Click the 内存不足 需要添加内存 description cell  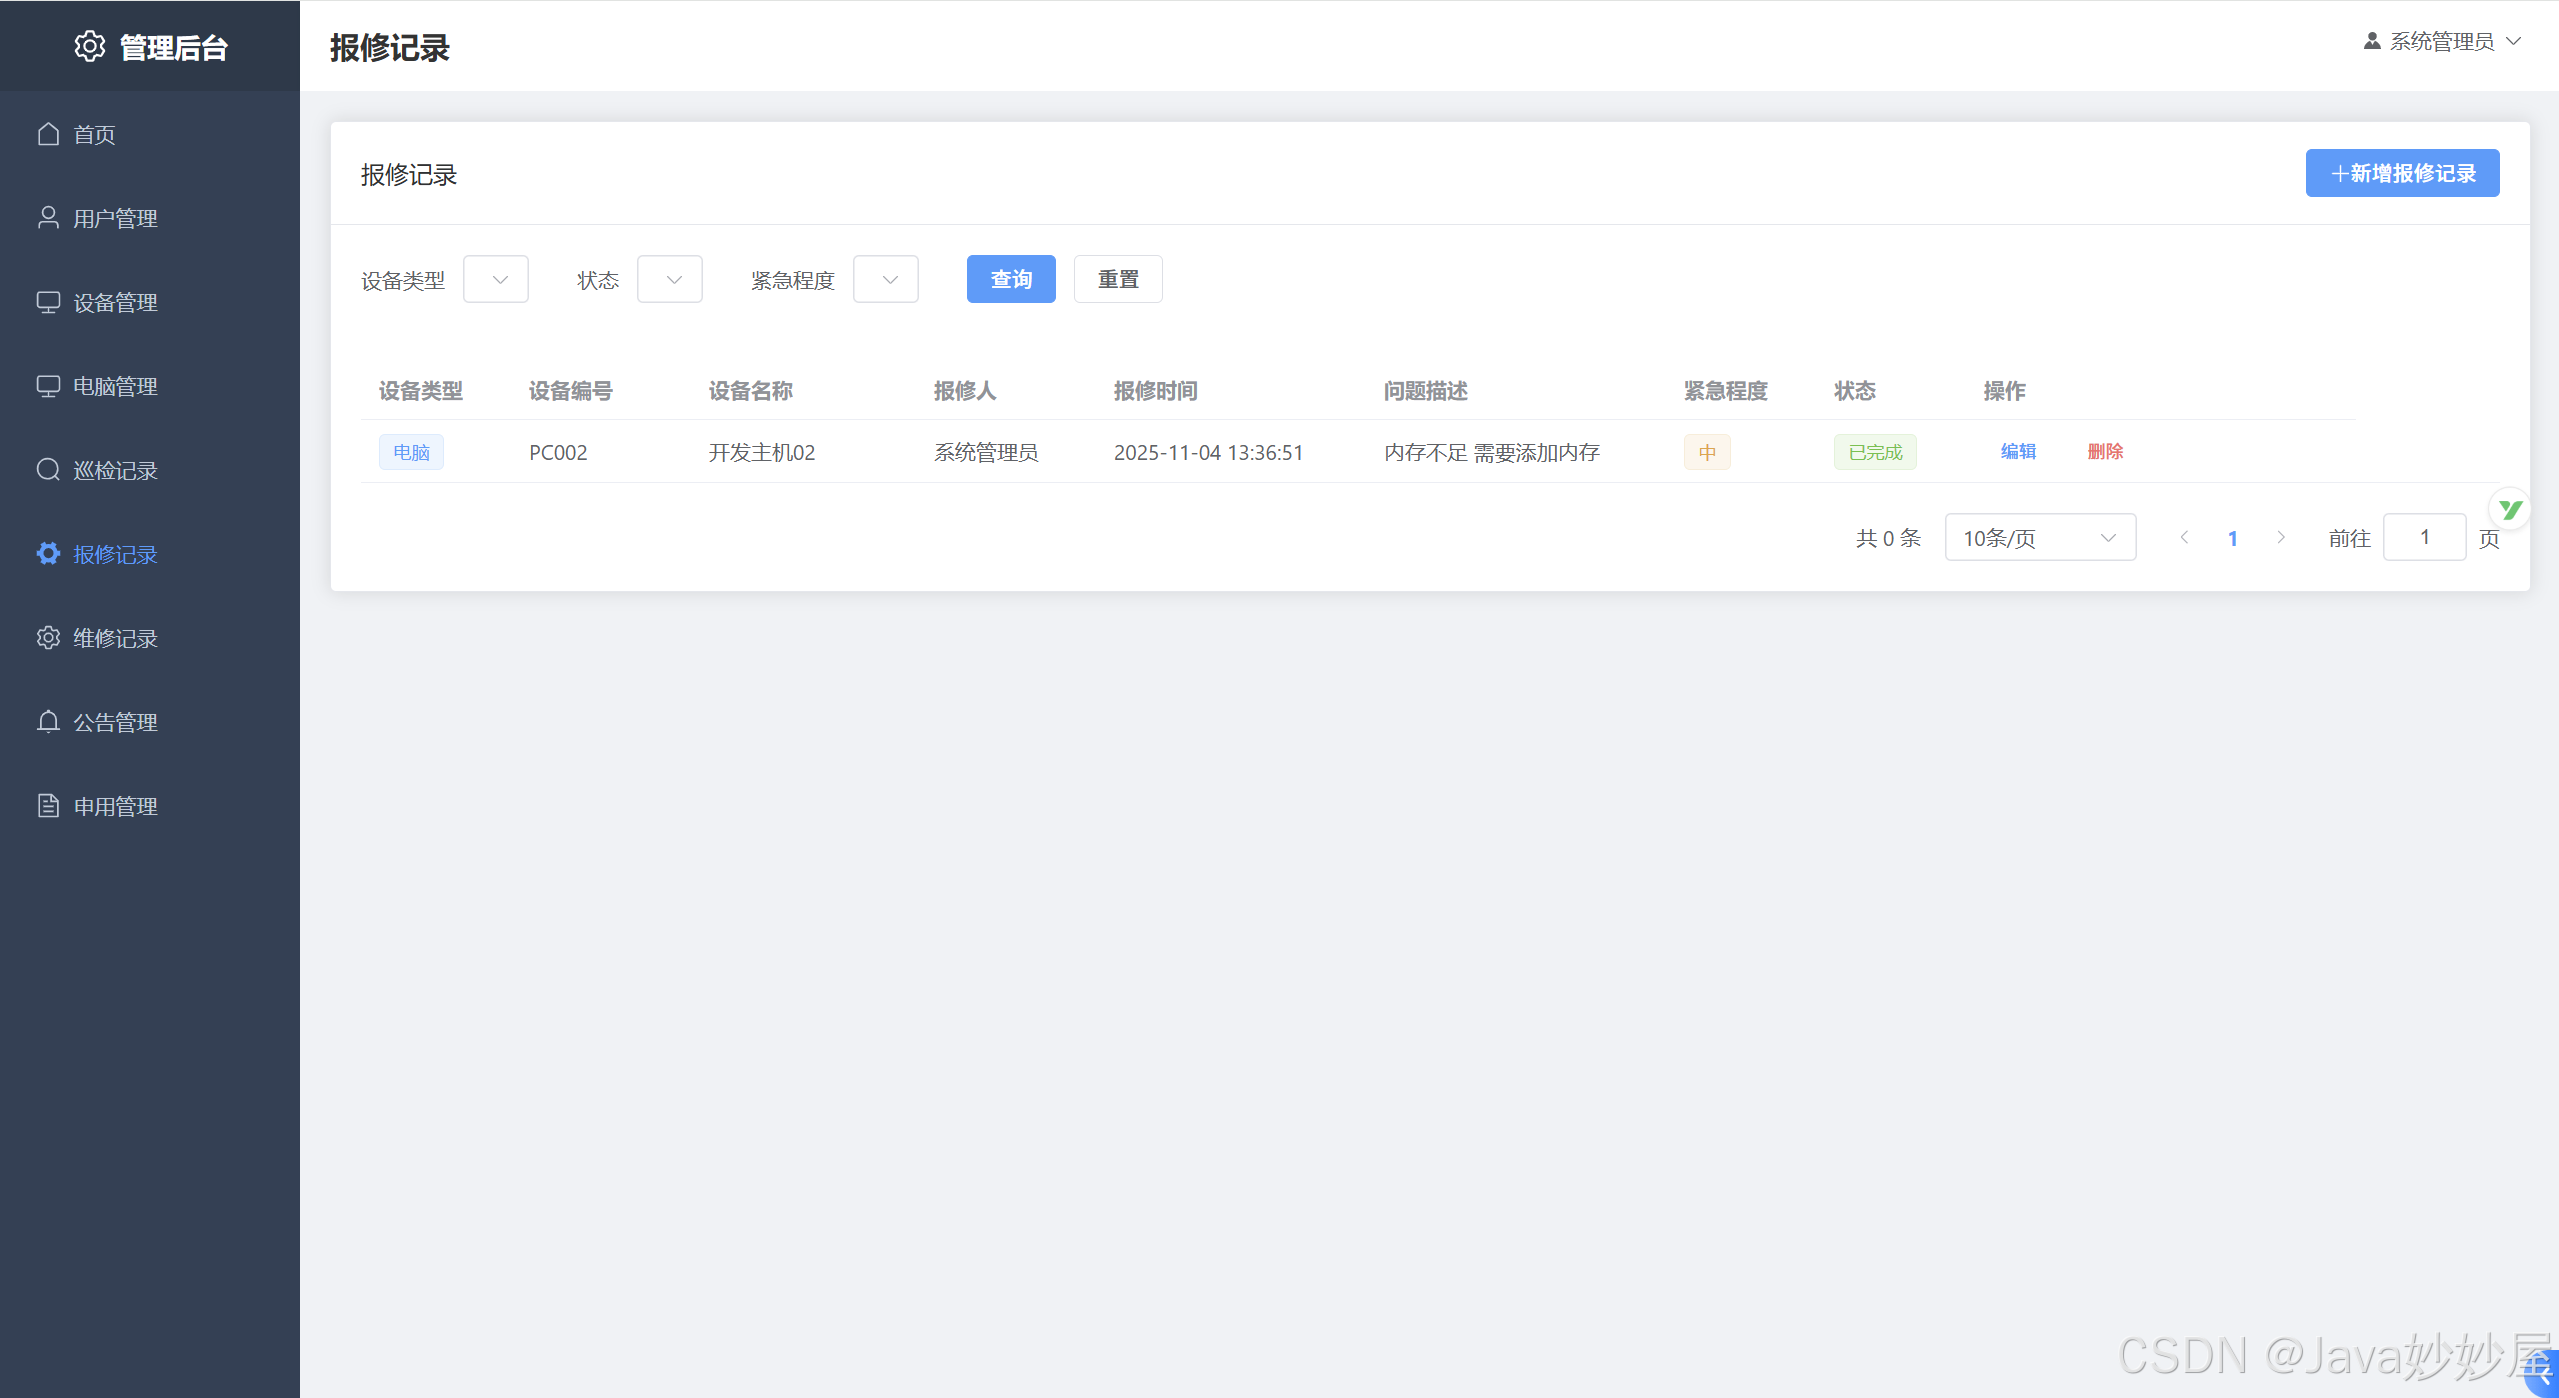point(1492,453)
